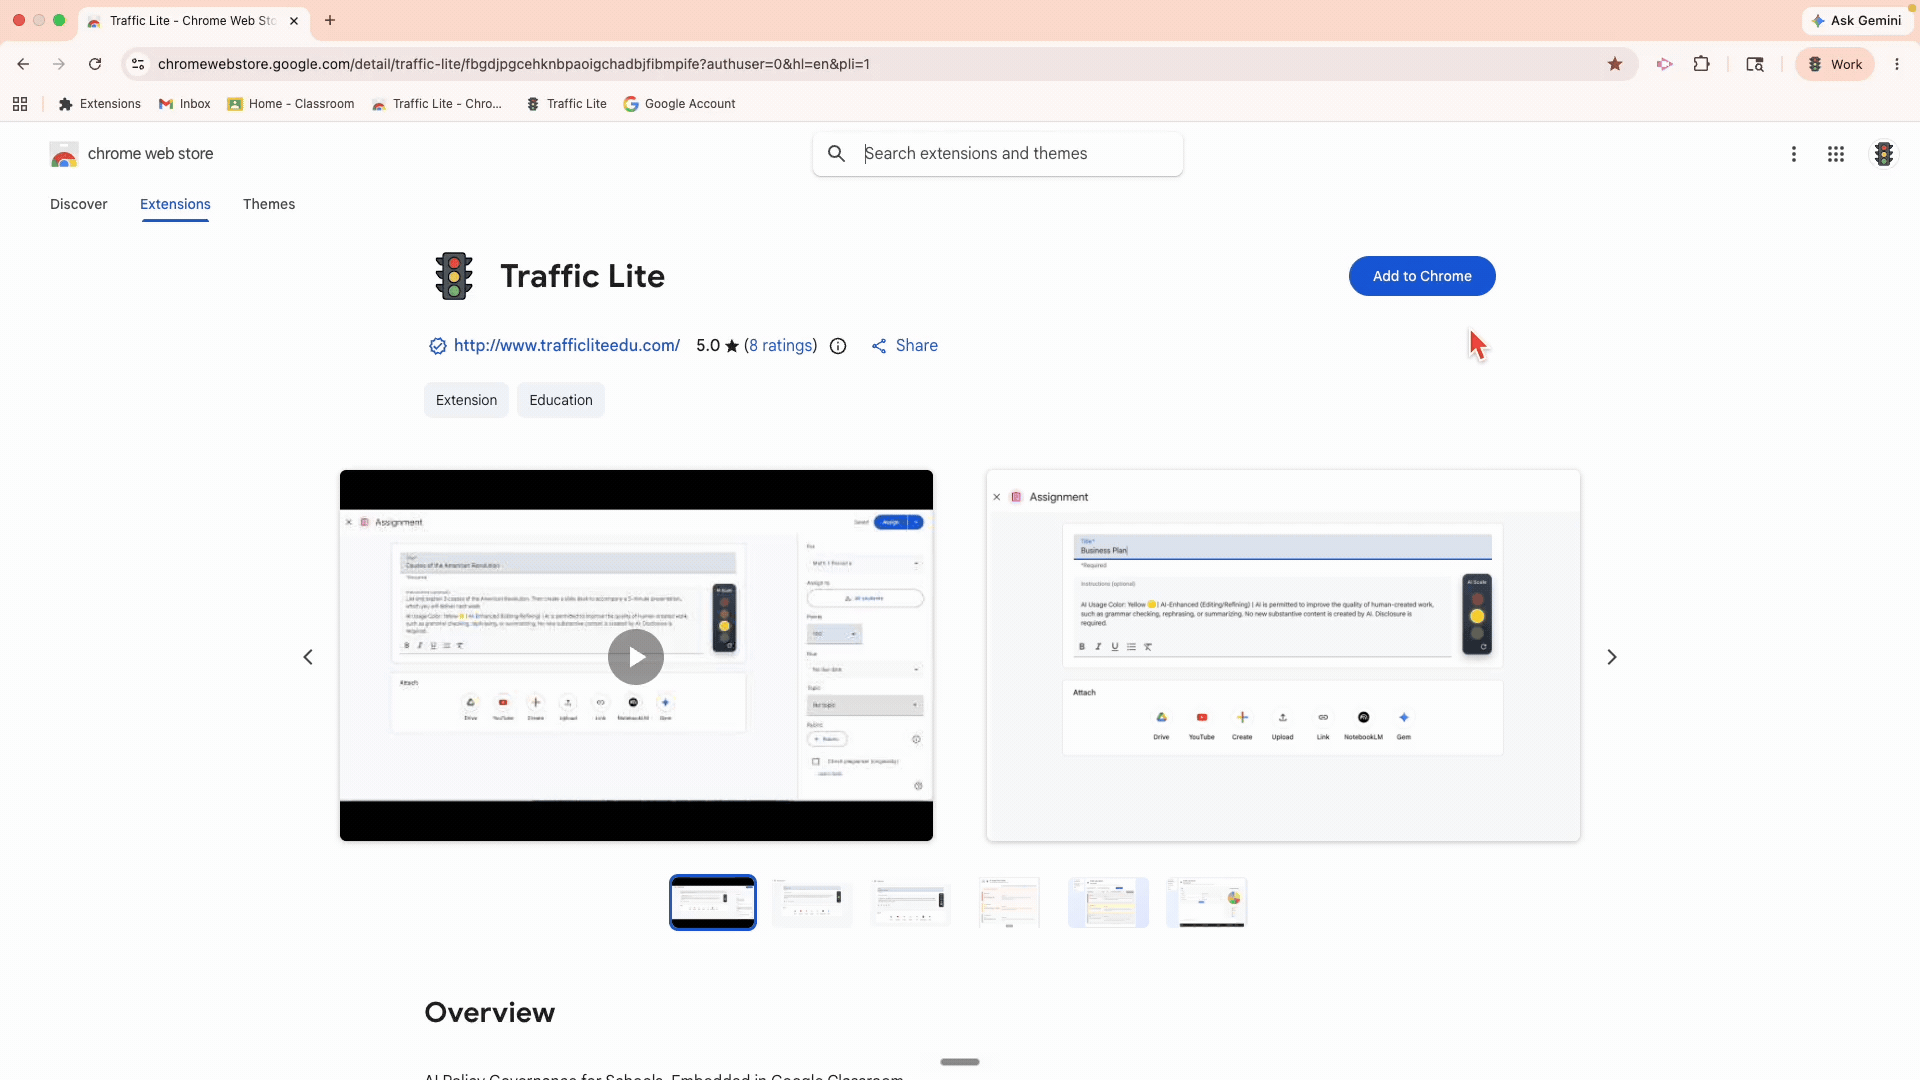Screen dimensions: 1920x1080
Task: Select the Extensions tab
Action: [x=175, y=204]
